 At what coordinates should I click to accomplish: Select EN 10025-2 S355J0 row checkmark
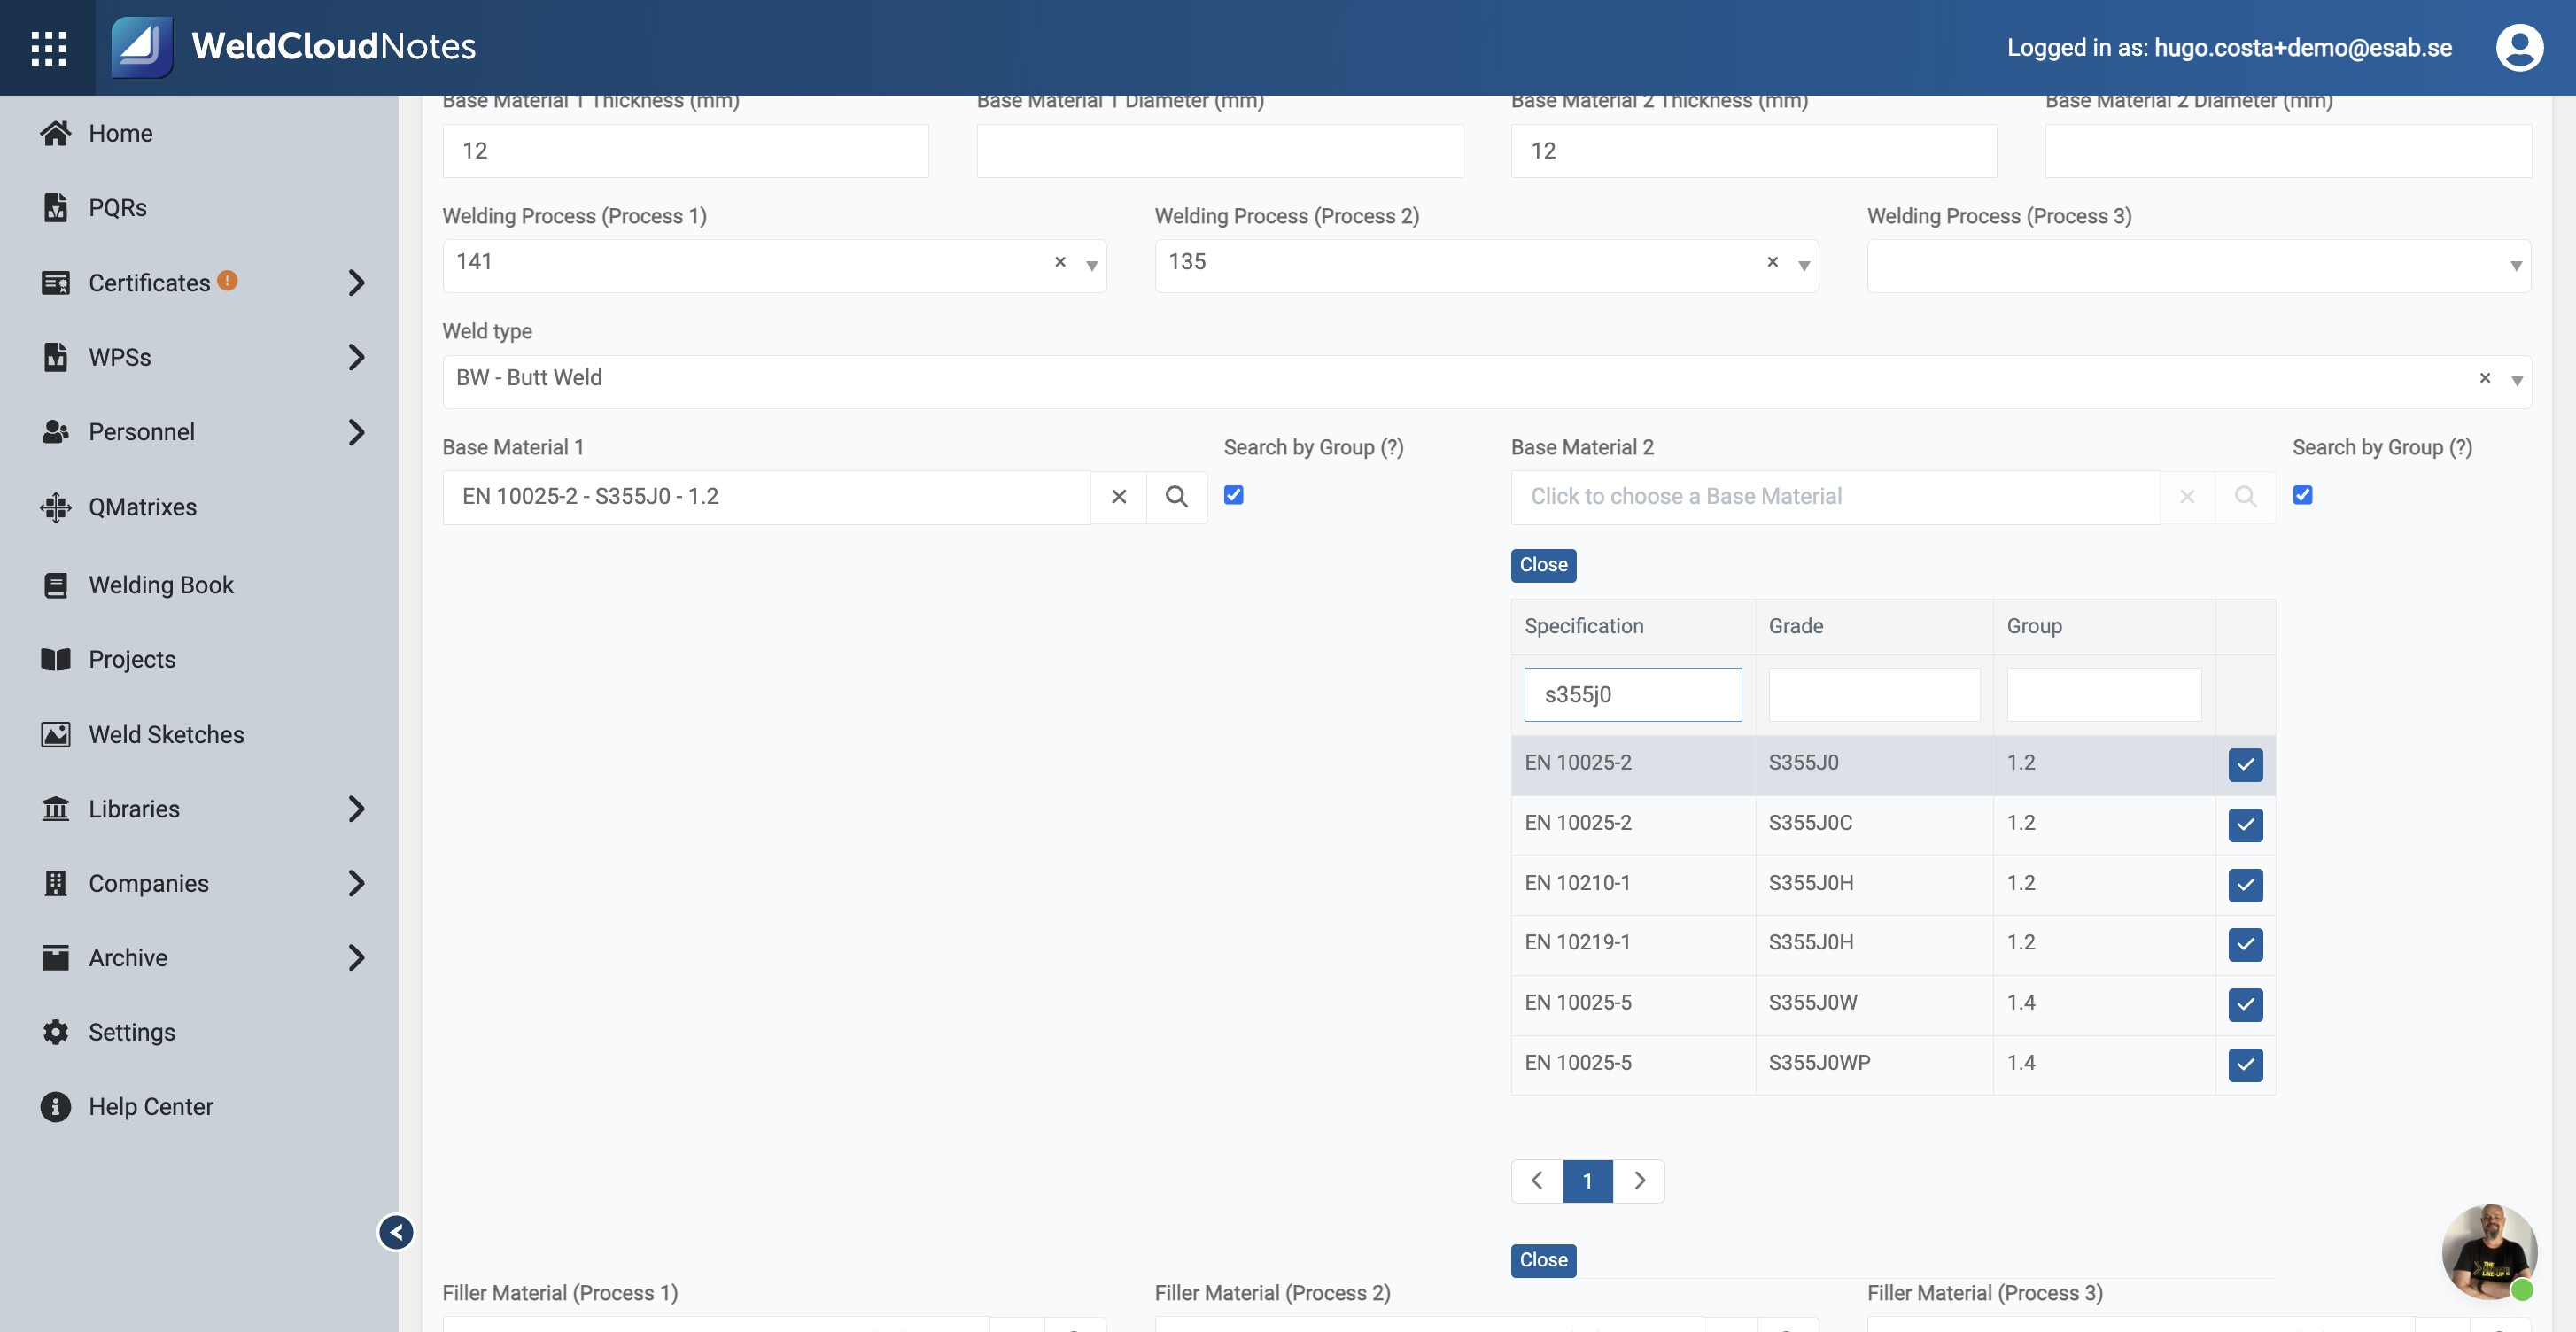[2245, 765]
